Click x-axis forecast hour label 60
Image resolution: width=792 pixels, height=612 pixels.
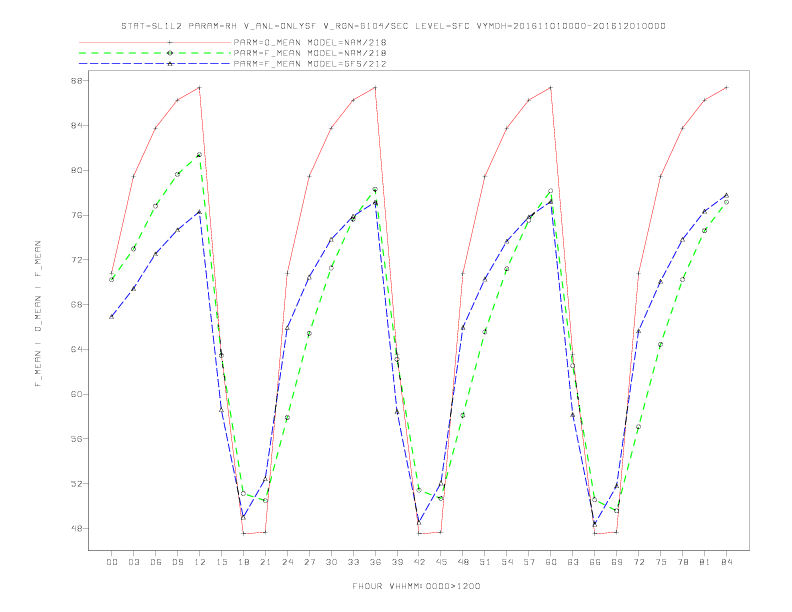[551, 562]
